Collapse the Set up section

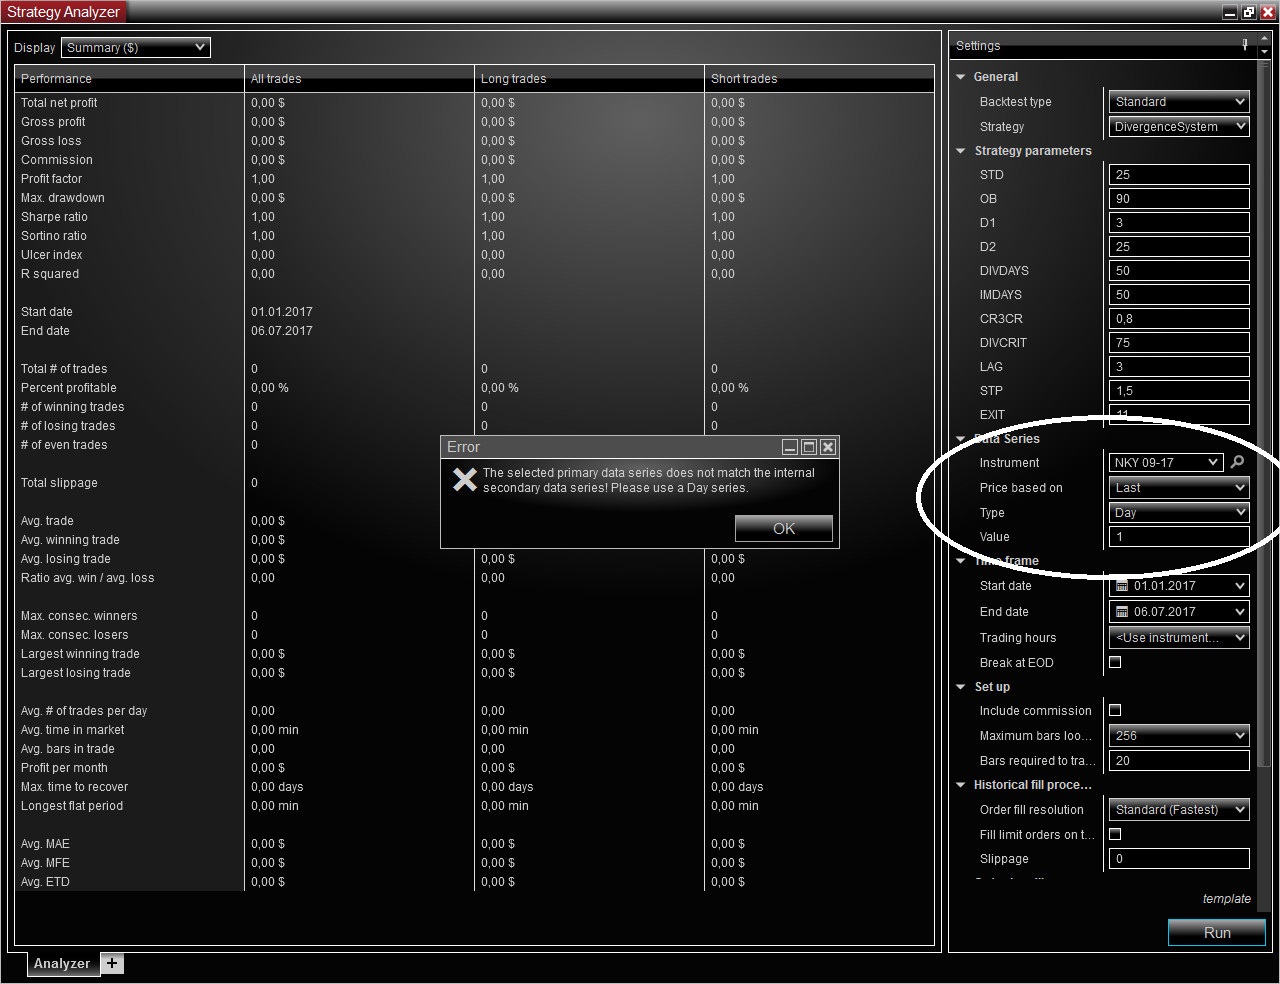point(961,687)
